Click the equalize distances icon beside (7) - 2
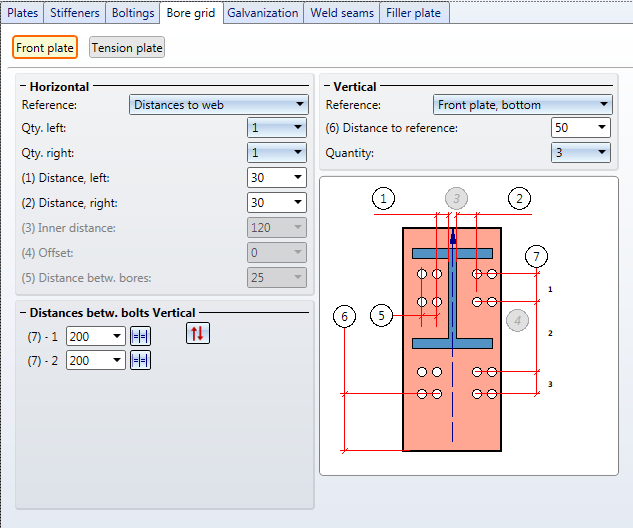 coord(140,360)
